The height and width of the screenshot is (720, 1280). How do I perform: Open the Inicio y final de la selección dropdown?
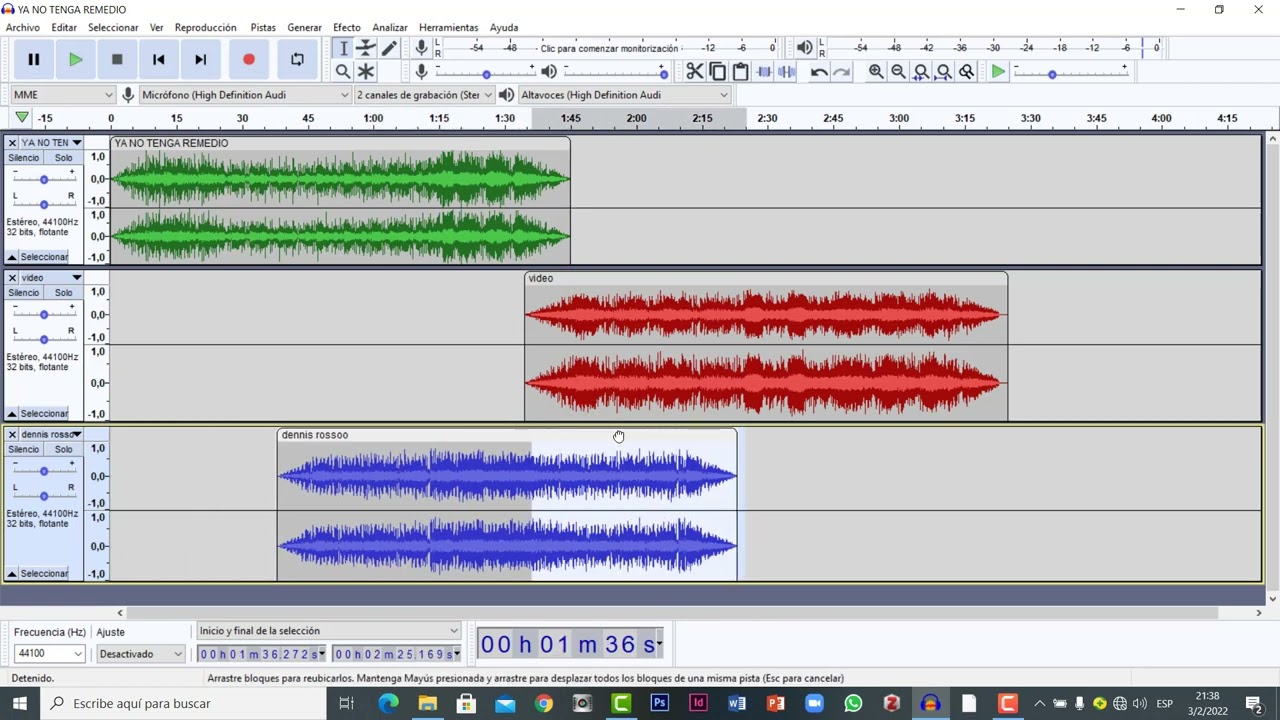click(328, 631)
